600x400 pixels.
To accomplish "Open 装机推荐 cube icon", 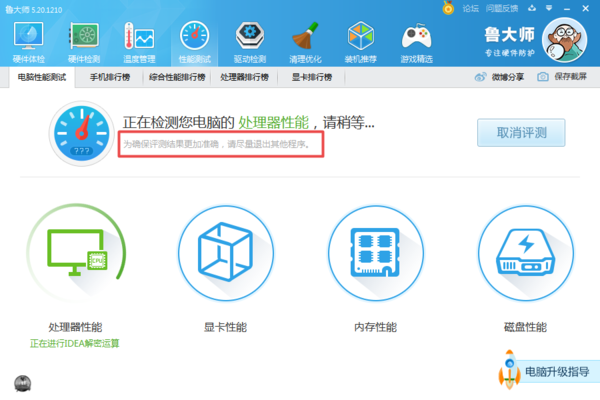I will coord(360,40).
